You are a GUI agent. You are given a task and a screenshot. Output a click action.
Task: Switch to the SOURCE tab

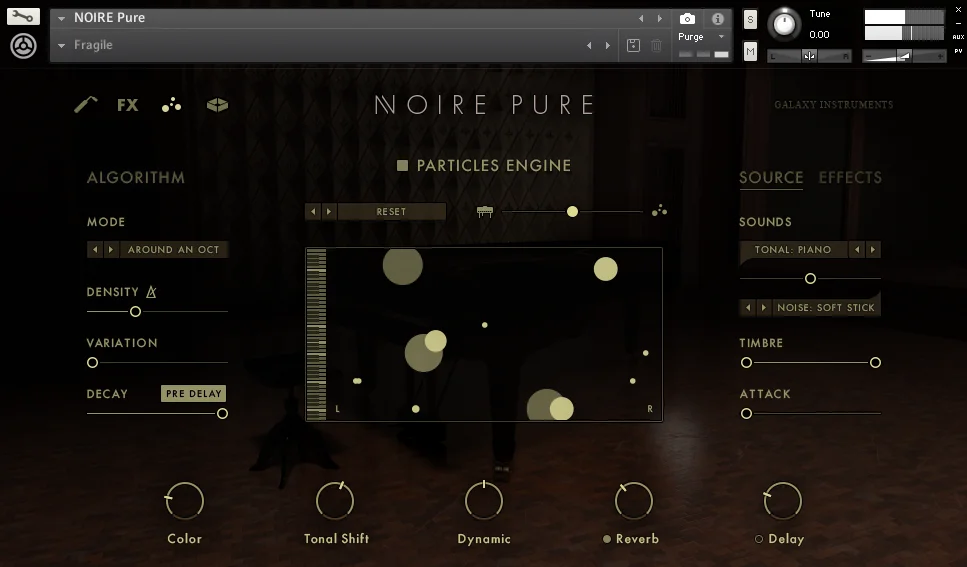pos(771,178)
